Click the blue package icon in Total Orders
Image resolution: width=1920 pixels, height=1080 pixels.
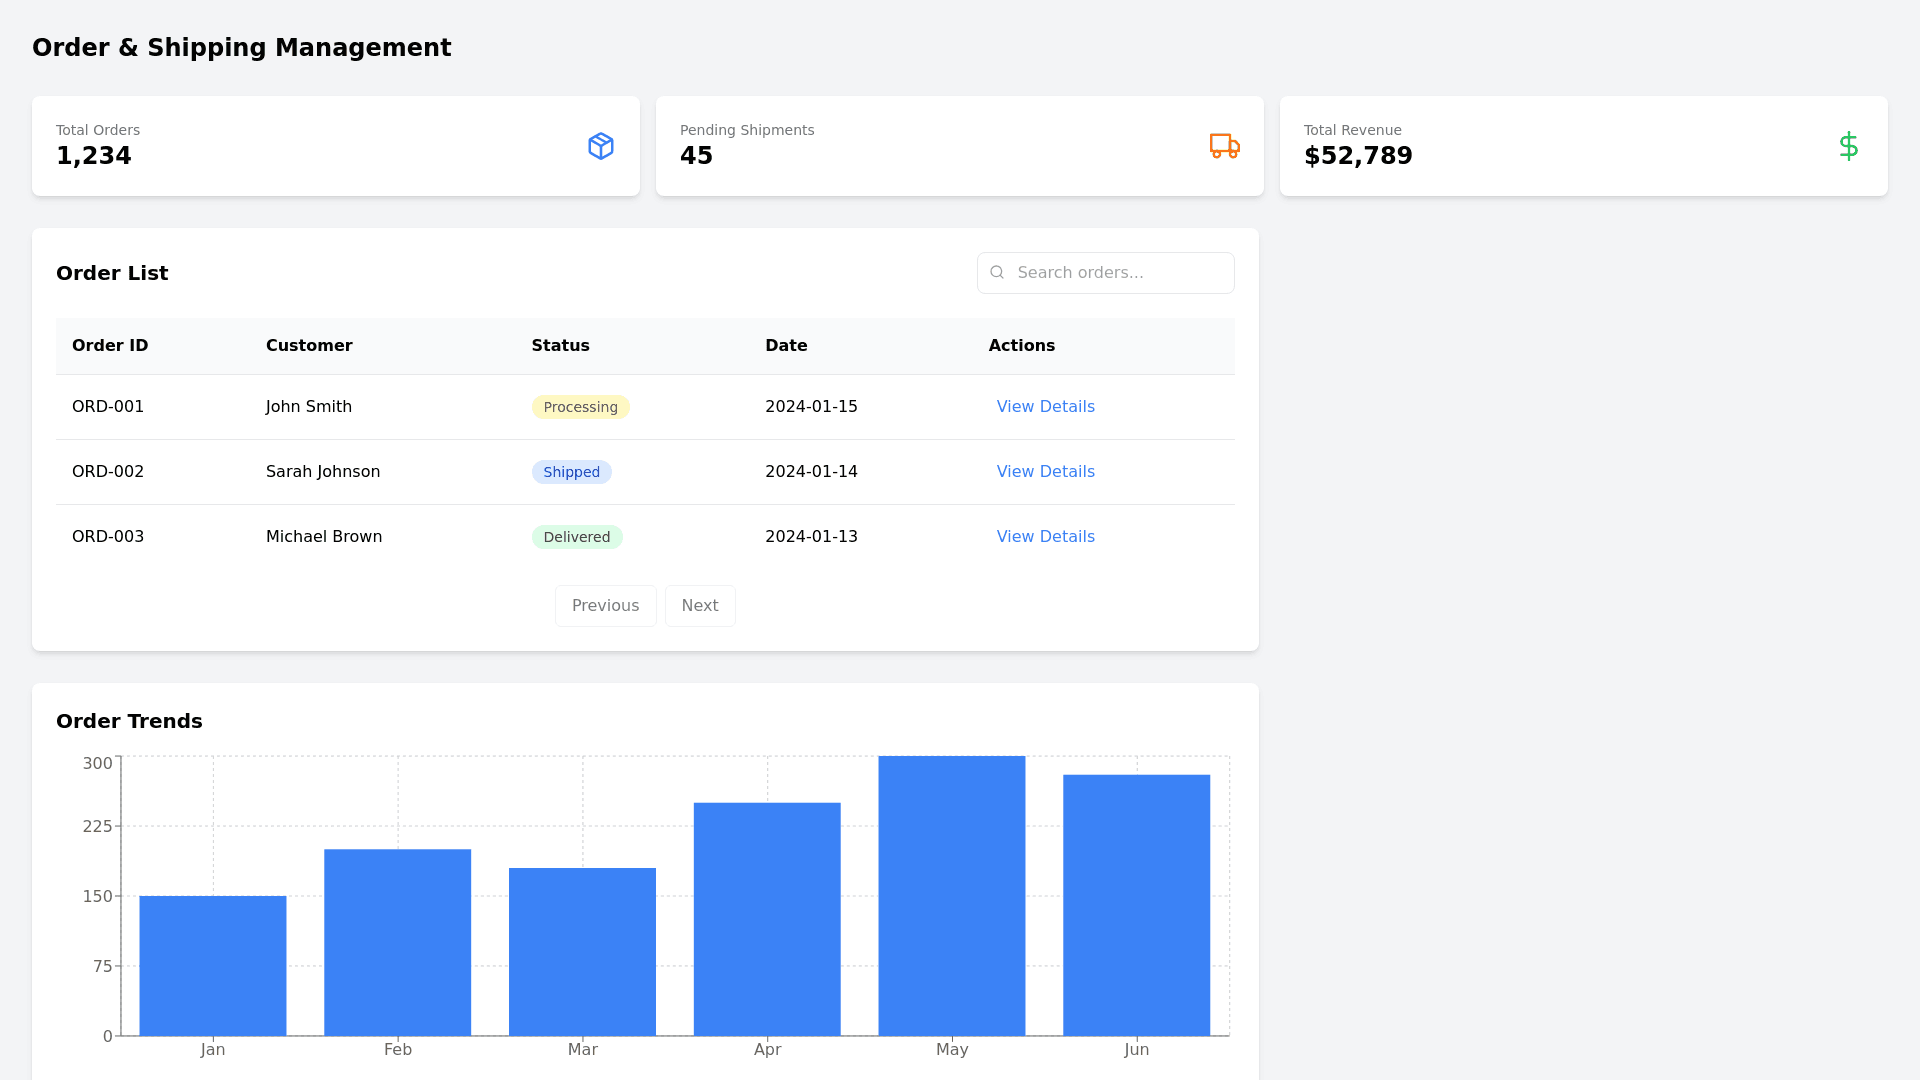click(x=600, y=146)
